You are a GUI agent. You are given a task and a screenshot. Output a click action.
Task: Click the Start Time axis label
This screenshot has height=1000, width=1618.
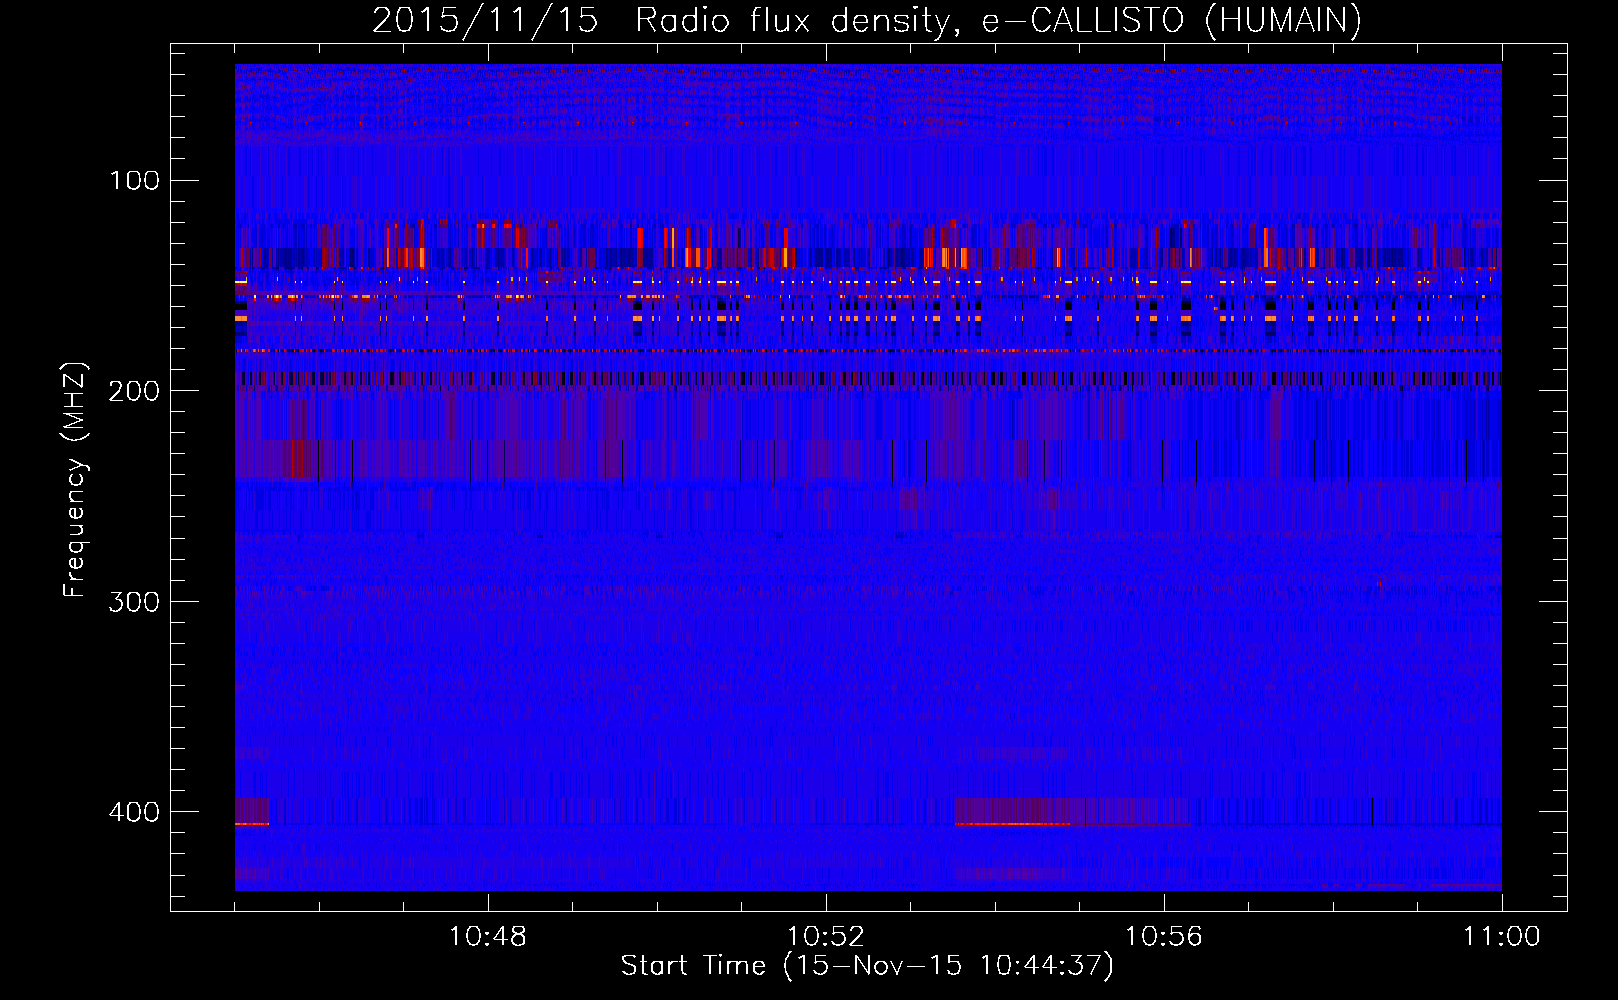pos(867,966)
